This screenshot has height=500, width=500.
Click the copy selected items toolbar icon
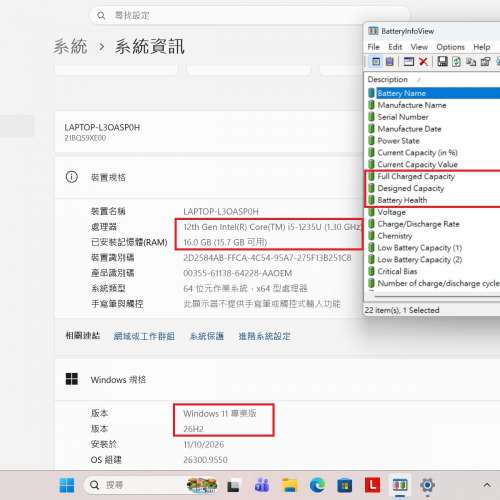(471, 61)
